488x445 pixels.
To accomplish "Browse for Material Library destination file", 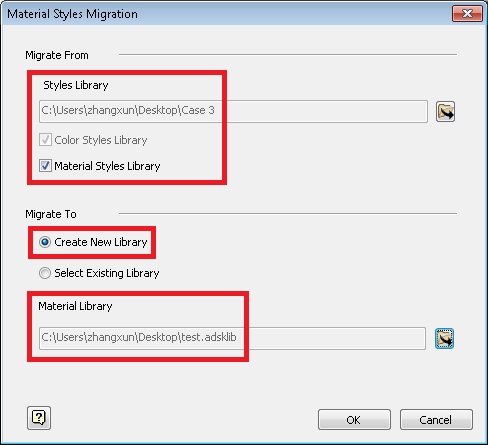I will [444, 339].
